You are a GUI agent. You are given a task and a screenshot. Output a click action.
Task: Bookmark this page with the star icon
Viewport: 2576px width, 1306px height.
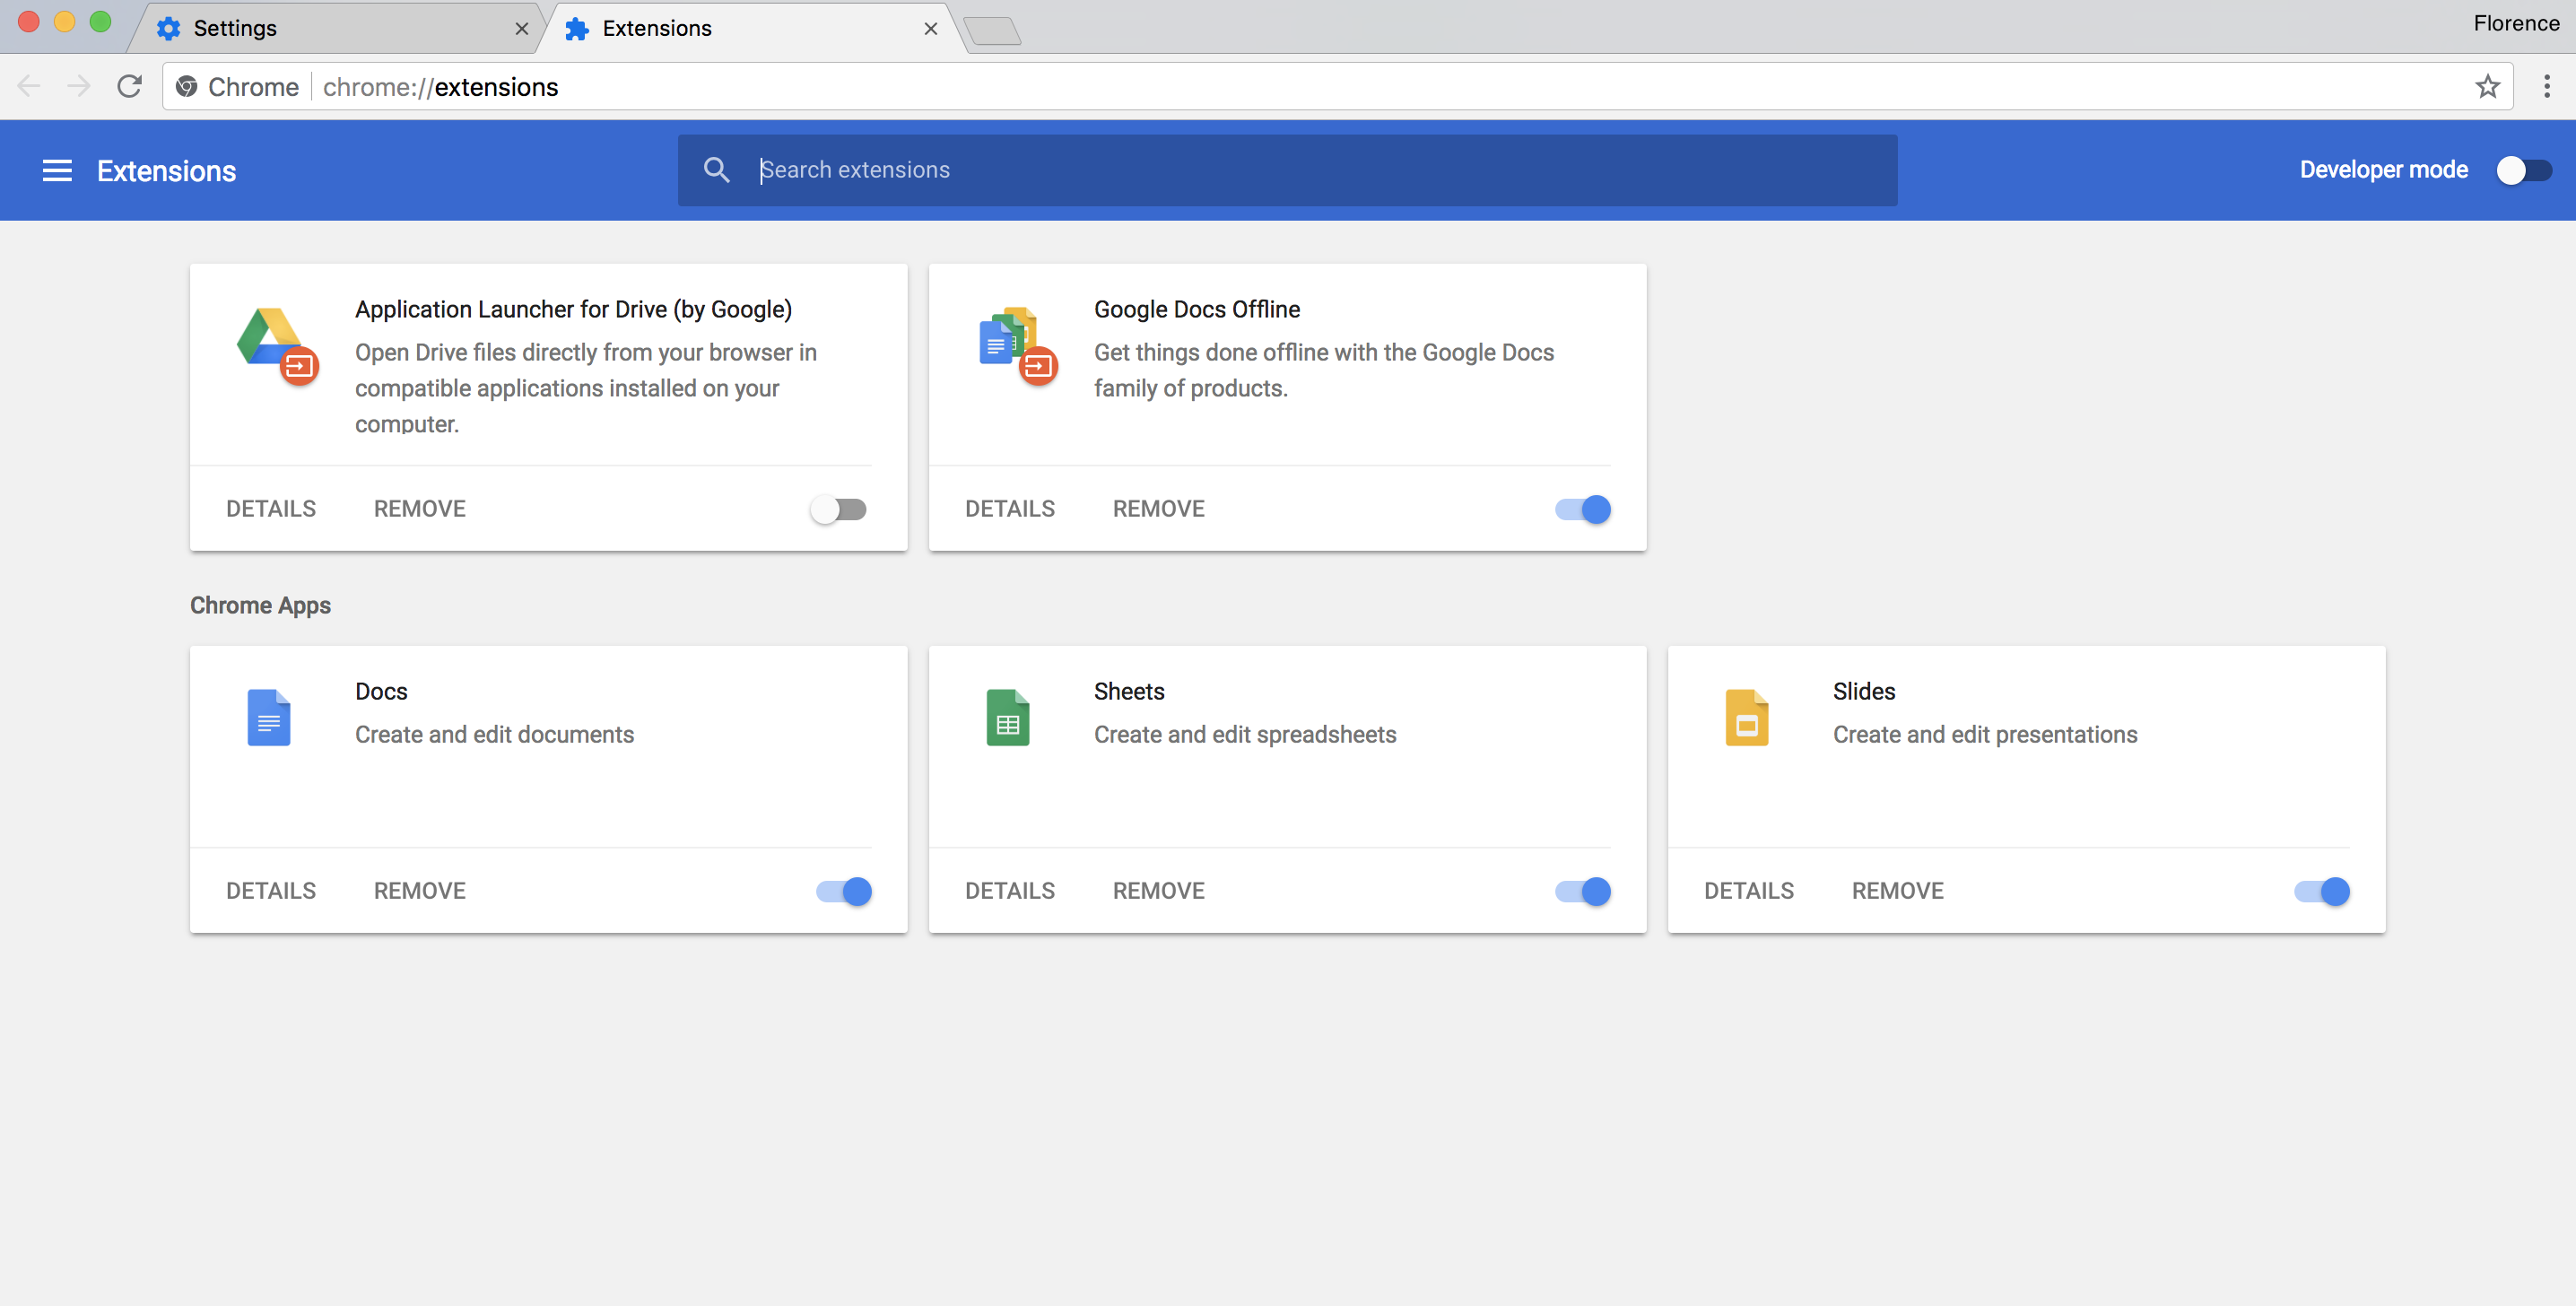coord(2487,87)
